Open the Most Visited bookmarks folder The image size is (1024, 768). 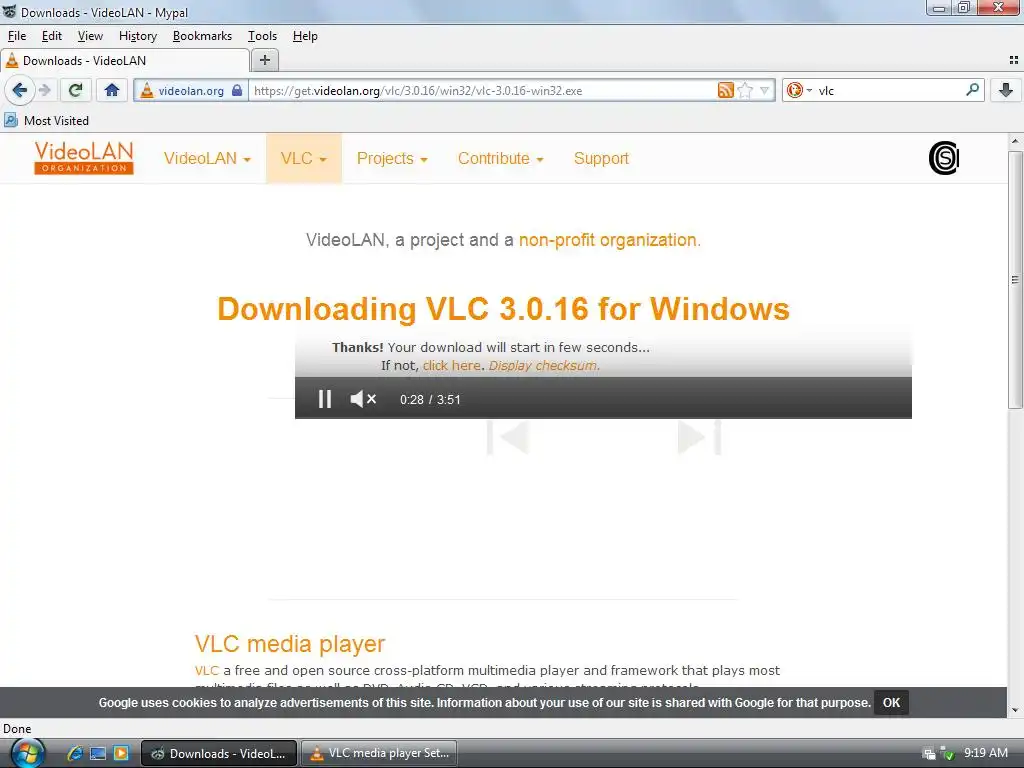coord(46,120)
